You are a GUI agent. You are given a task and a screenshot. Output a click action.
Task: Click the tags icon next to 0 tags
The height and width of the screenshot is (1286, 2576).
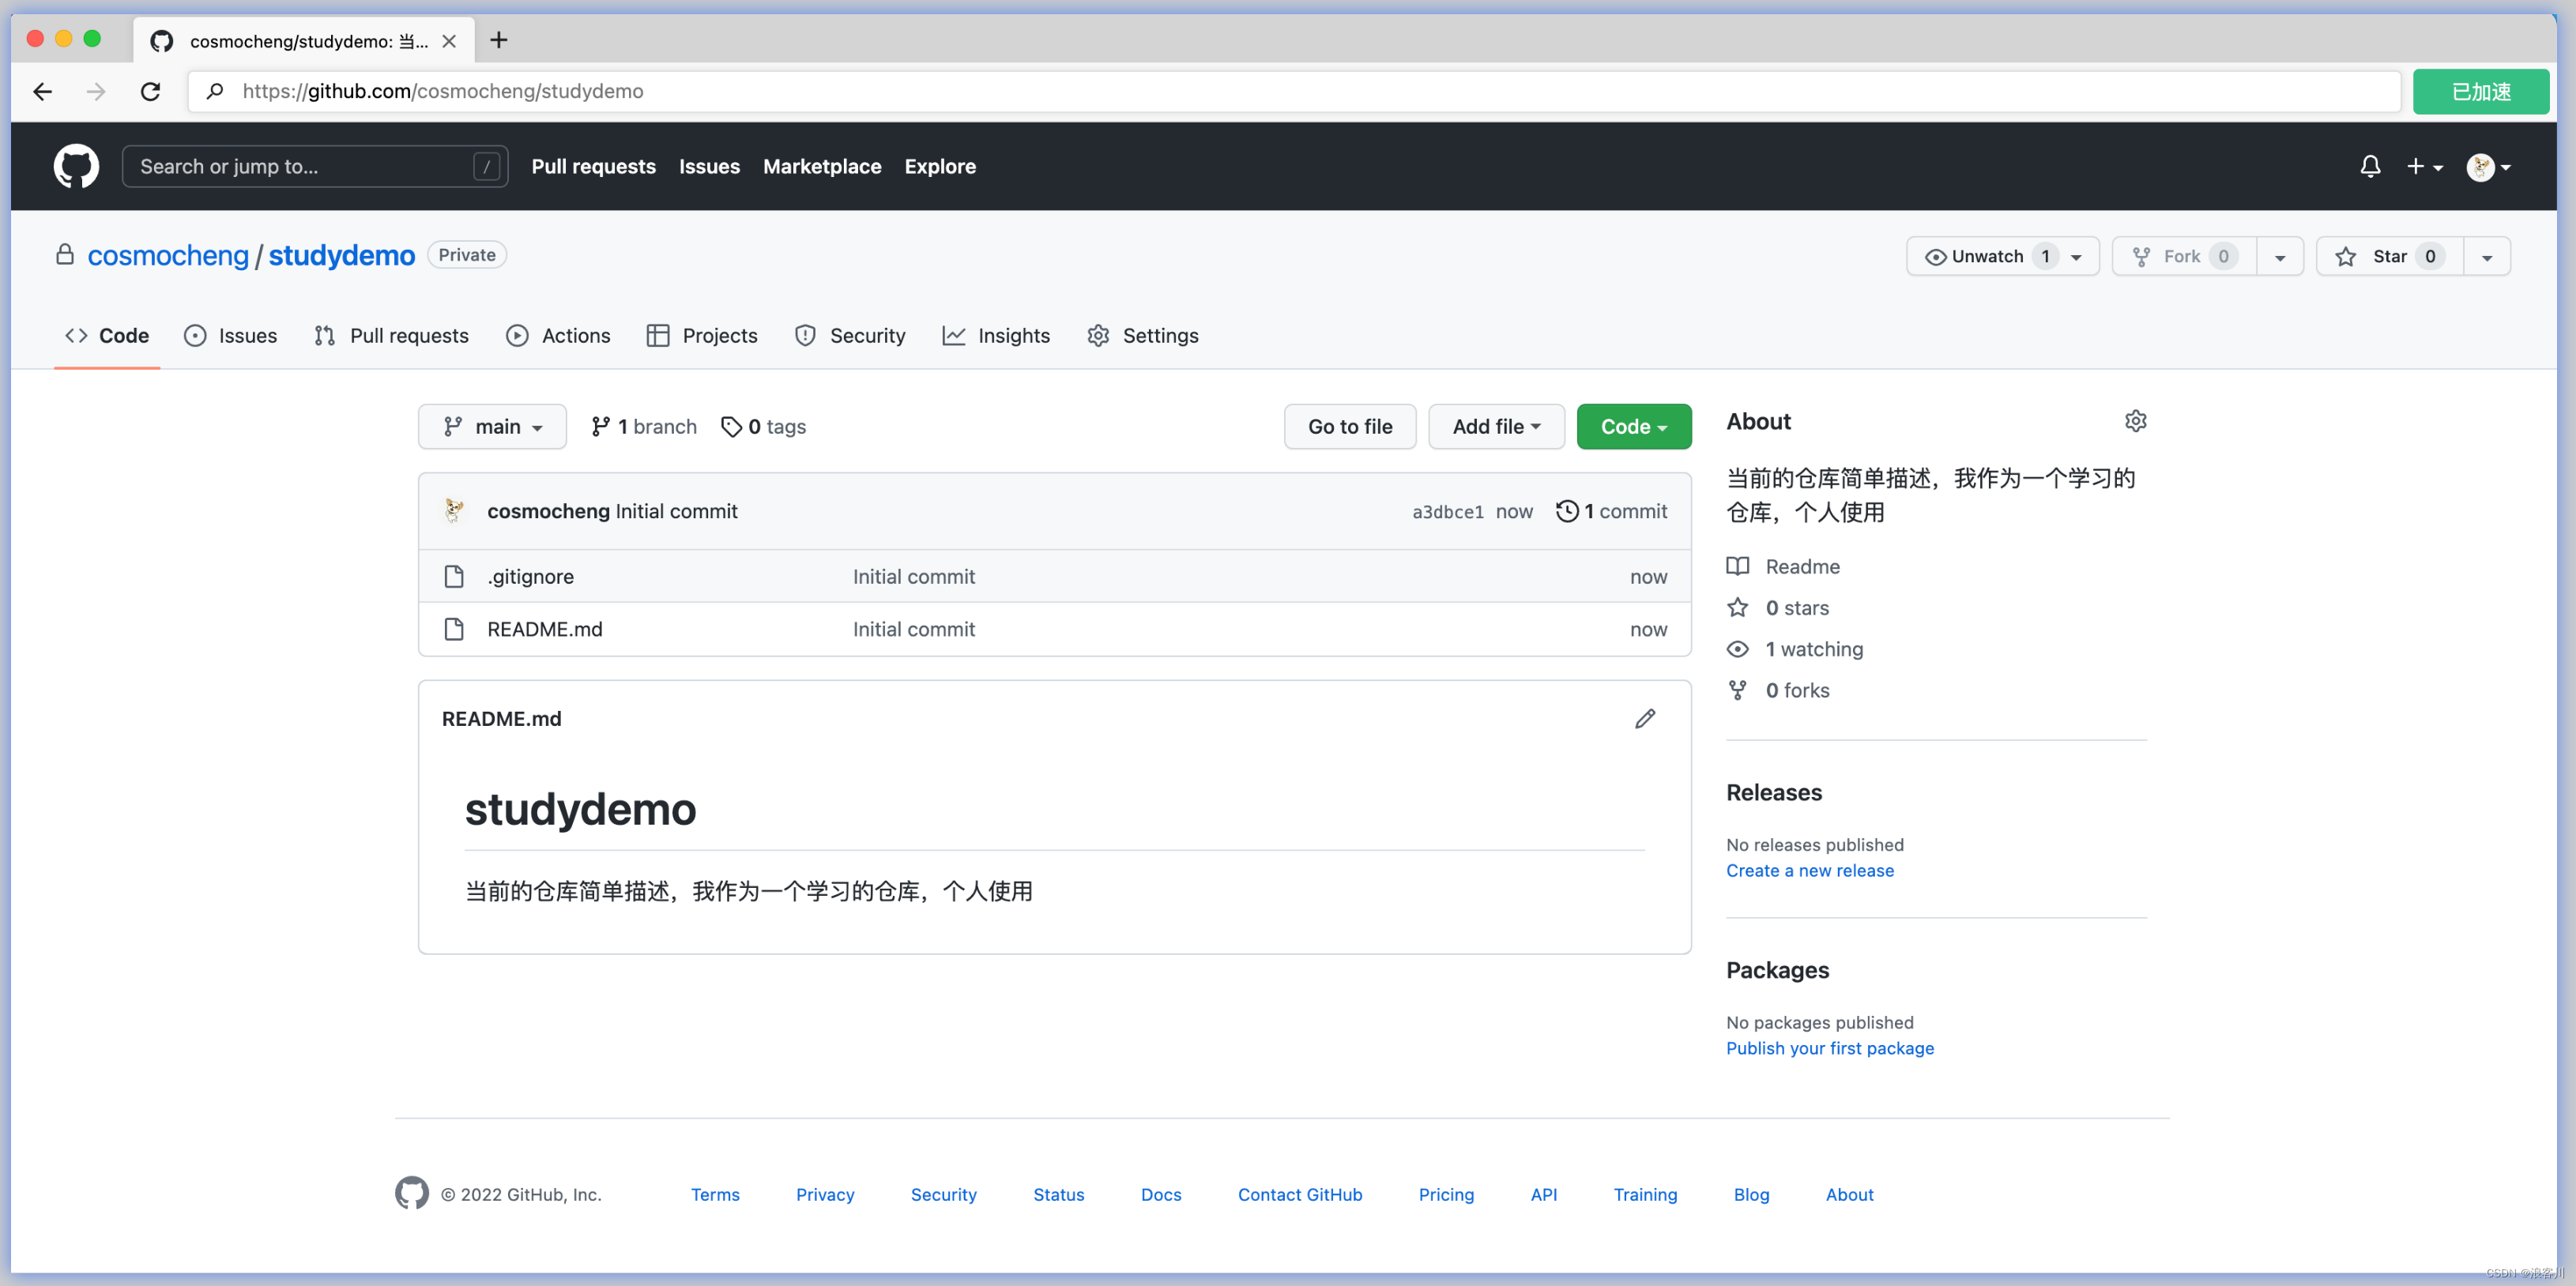731,427
